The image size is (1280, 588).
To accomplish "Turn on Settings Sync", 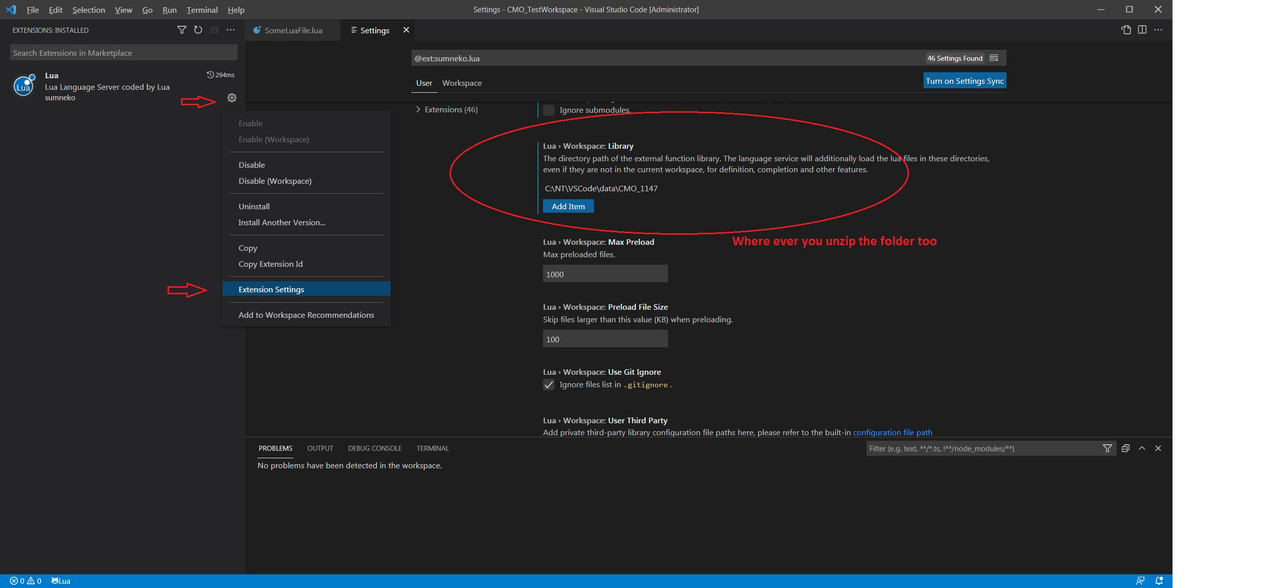I will (965, 81).
